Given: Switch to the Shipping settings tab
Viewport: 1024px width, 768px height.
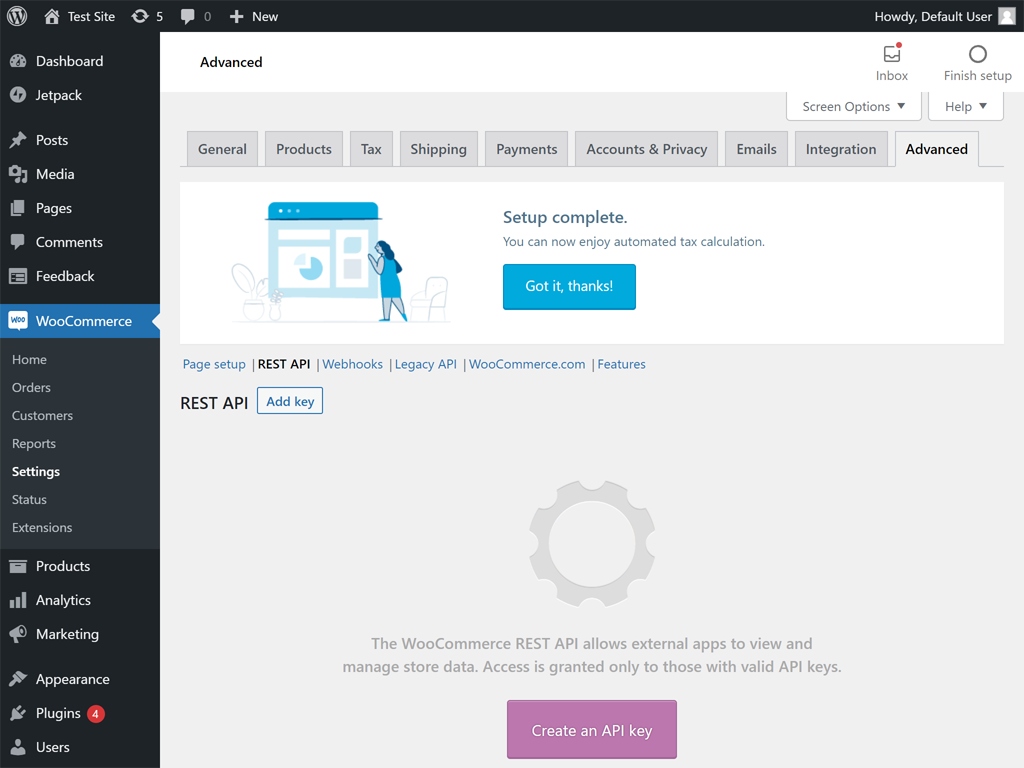Looking at the screenshot, I should (x=438, y=149).
